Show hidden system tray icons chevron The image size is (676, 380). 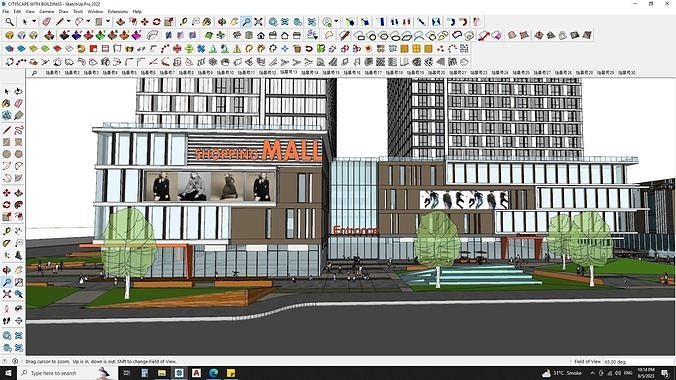pos(592,373)
